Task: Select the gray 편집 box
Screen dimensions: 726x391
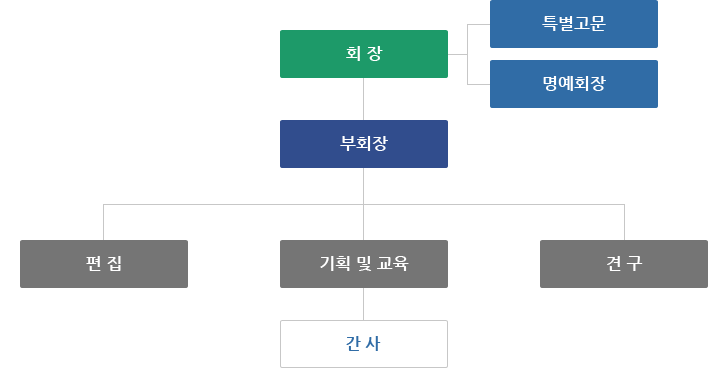Action: (x=104, y=264)
